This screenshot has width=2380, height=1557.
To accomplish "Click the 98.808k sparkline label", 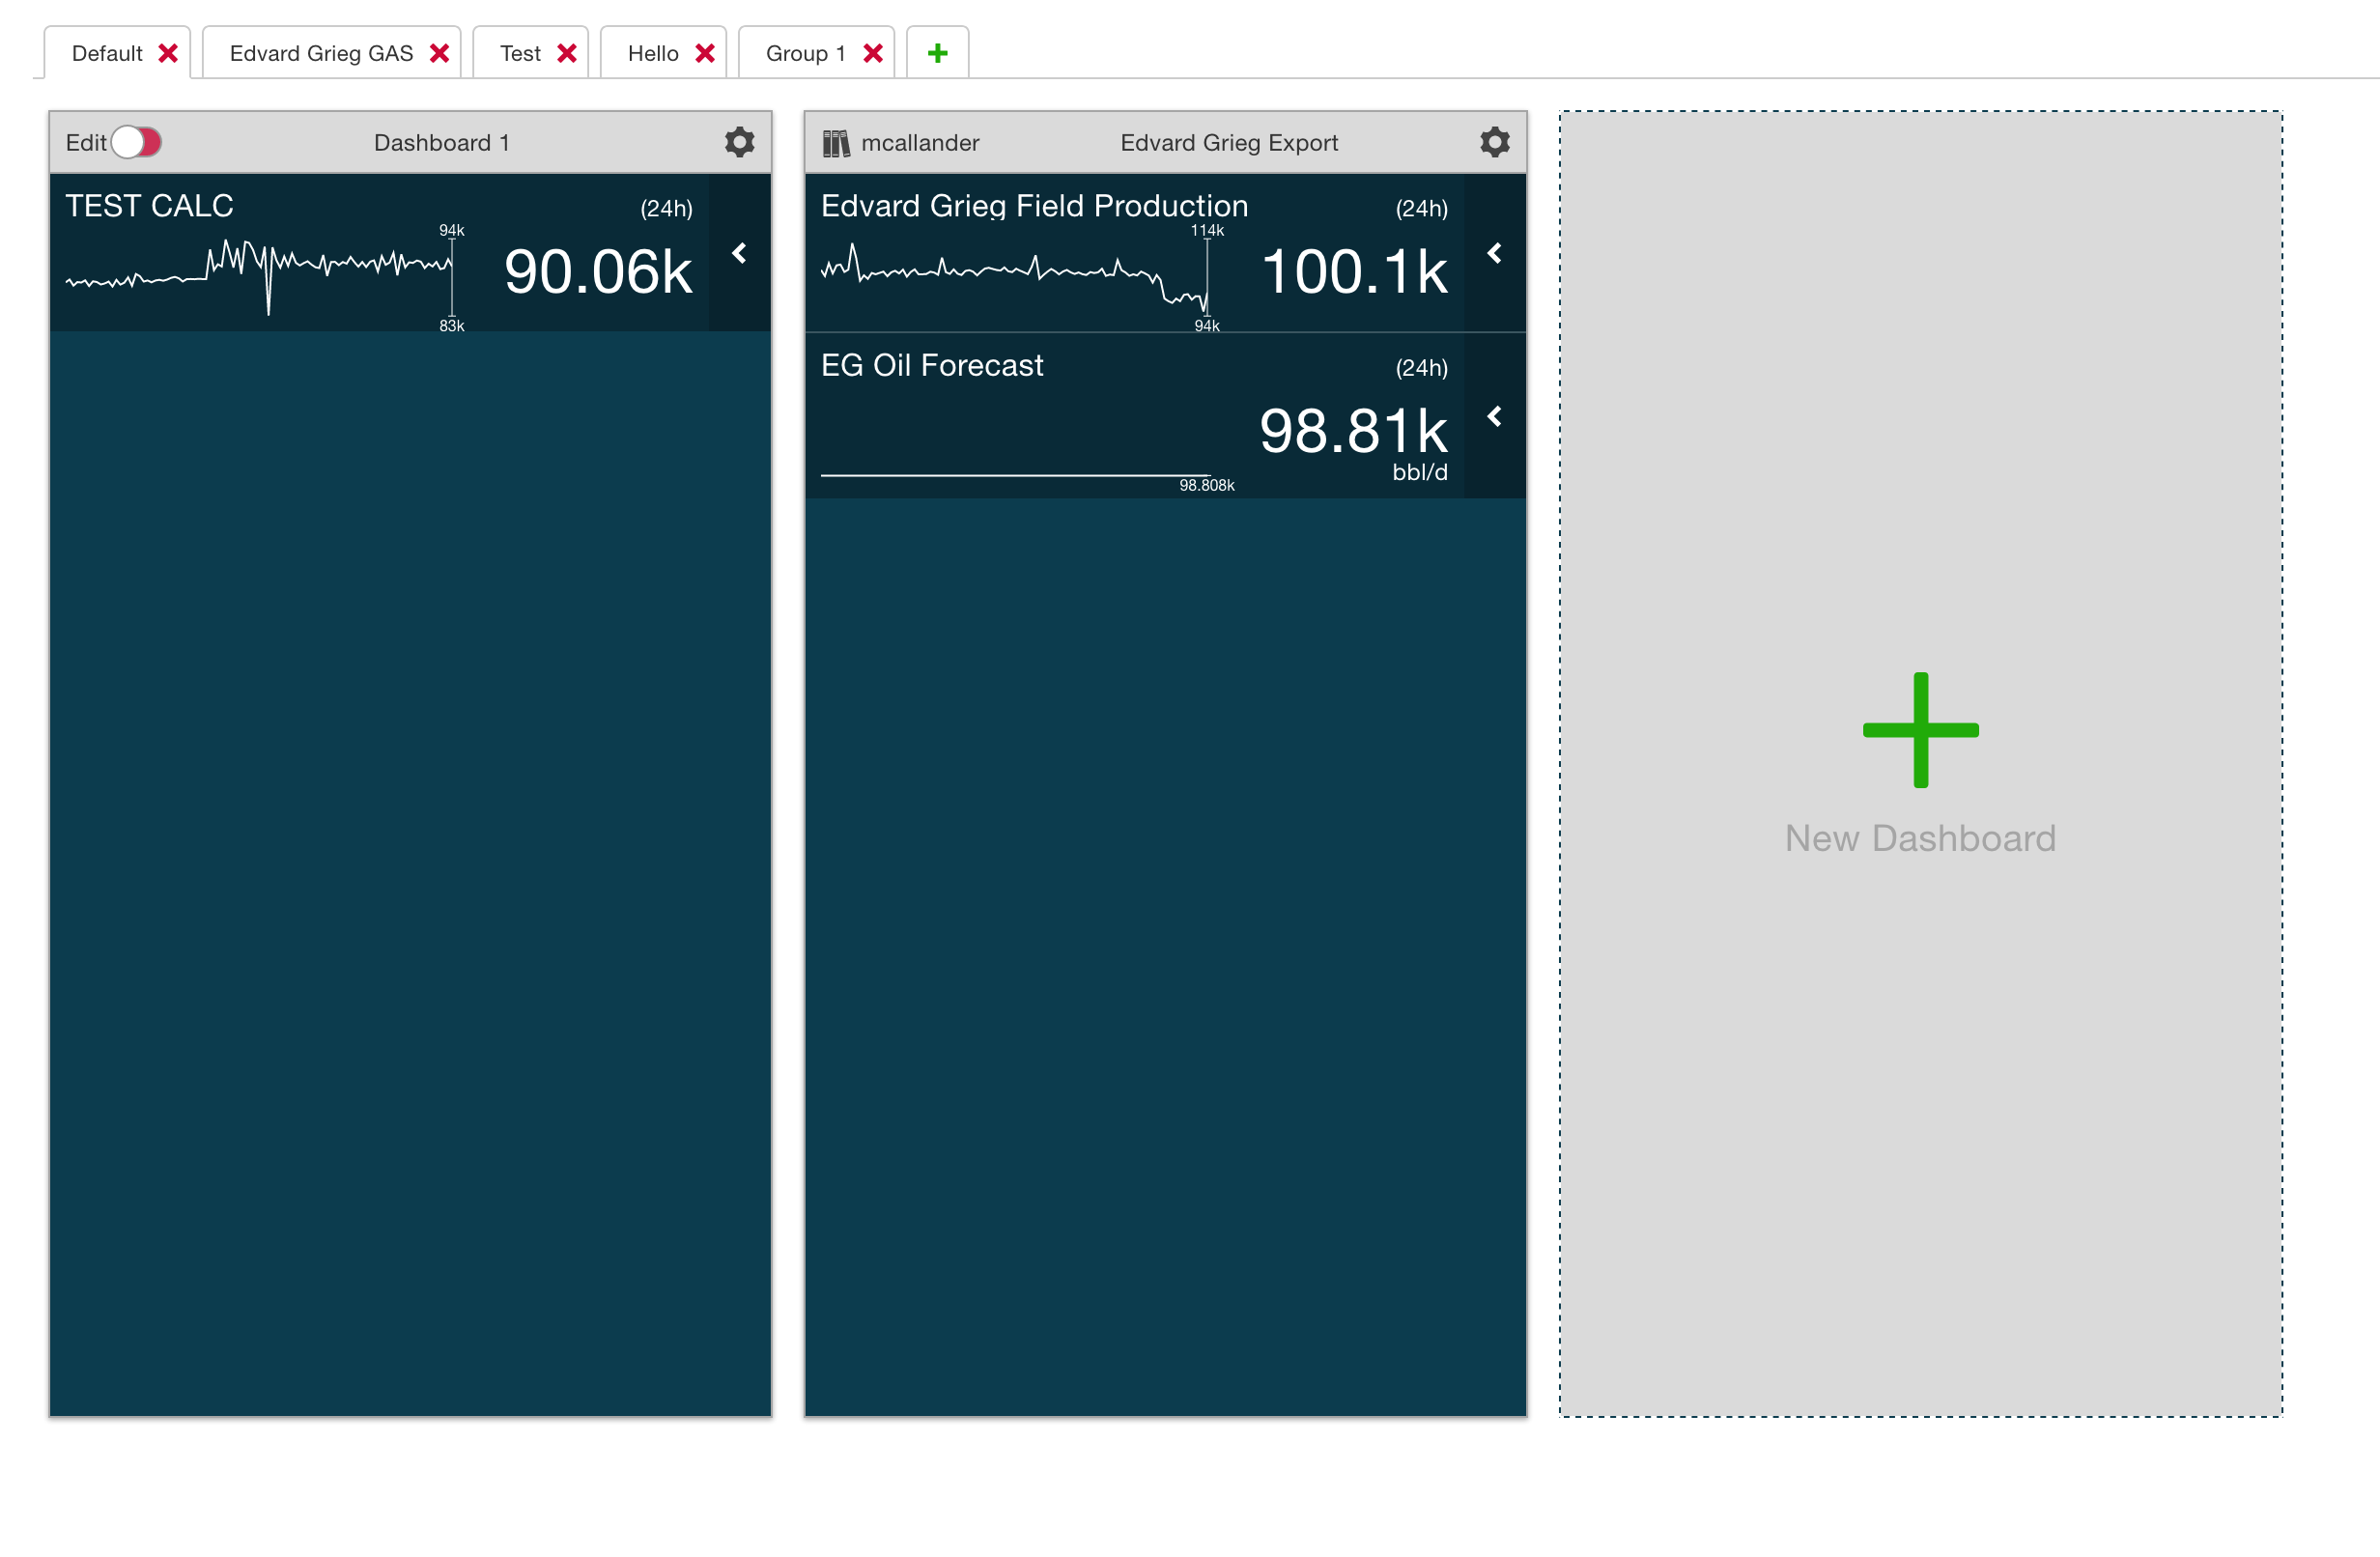I will click(x=1206, y=485).
